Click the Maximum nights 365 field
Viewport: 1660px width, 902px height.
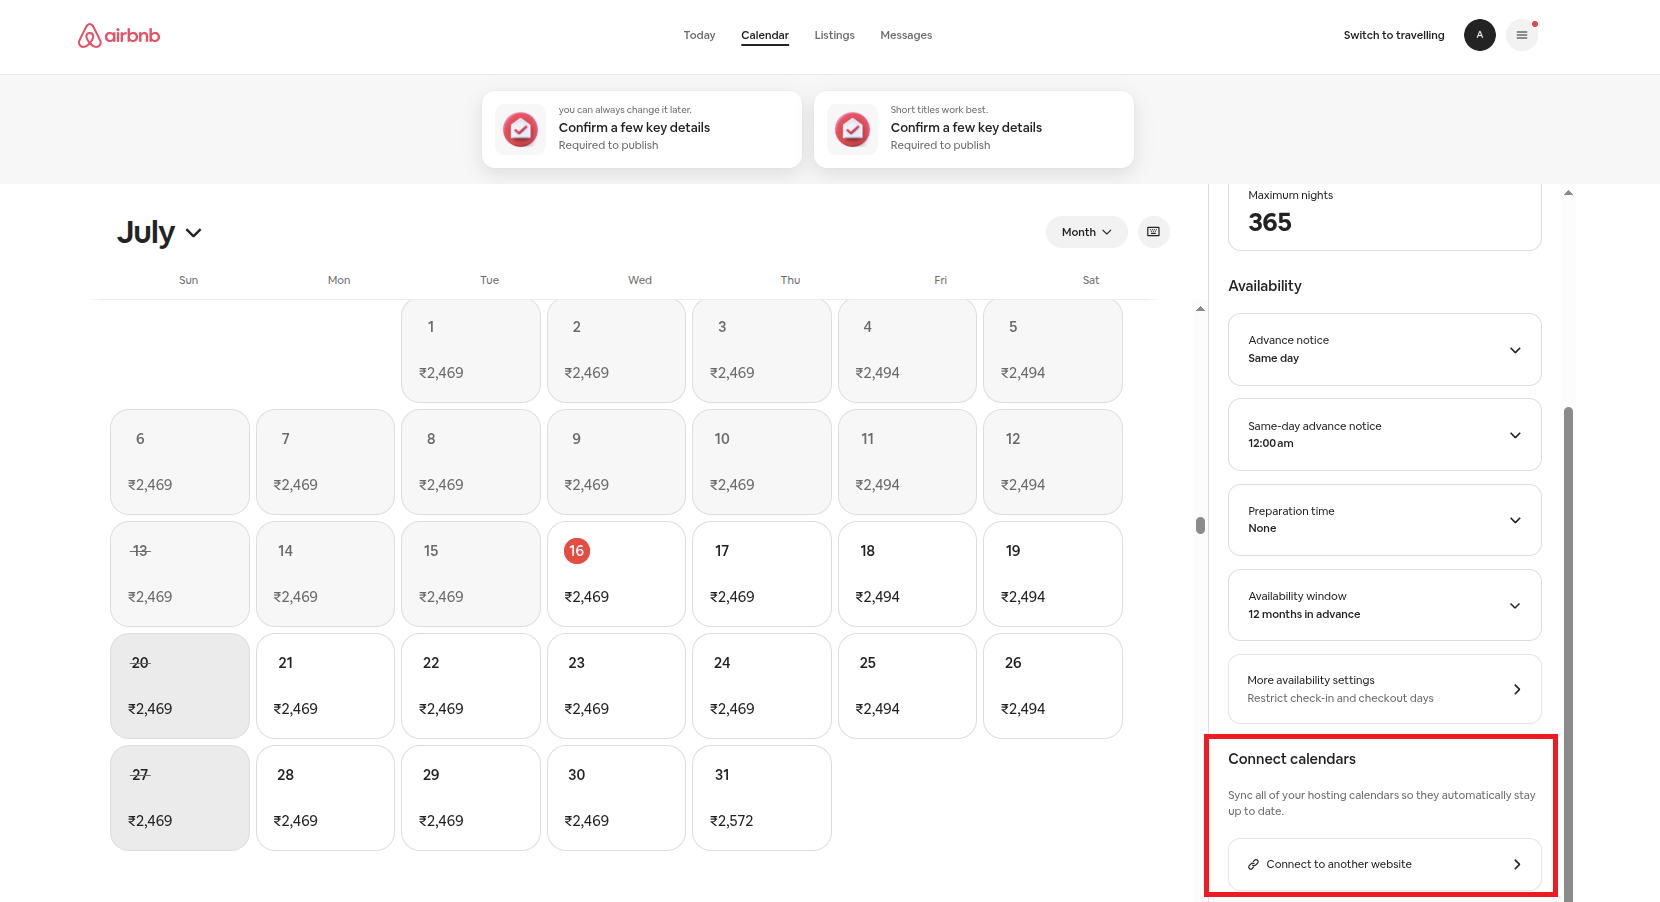pyautogui.click(x=1384, y=213)
